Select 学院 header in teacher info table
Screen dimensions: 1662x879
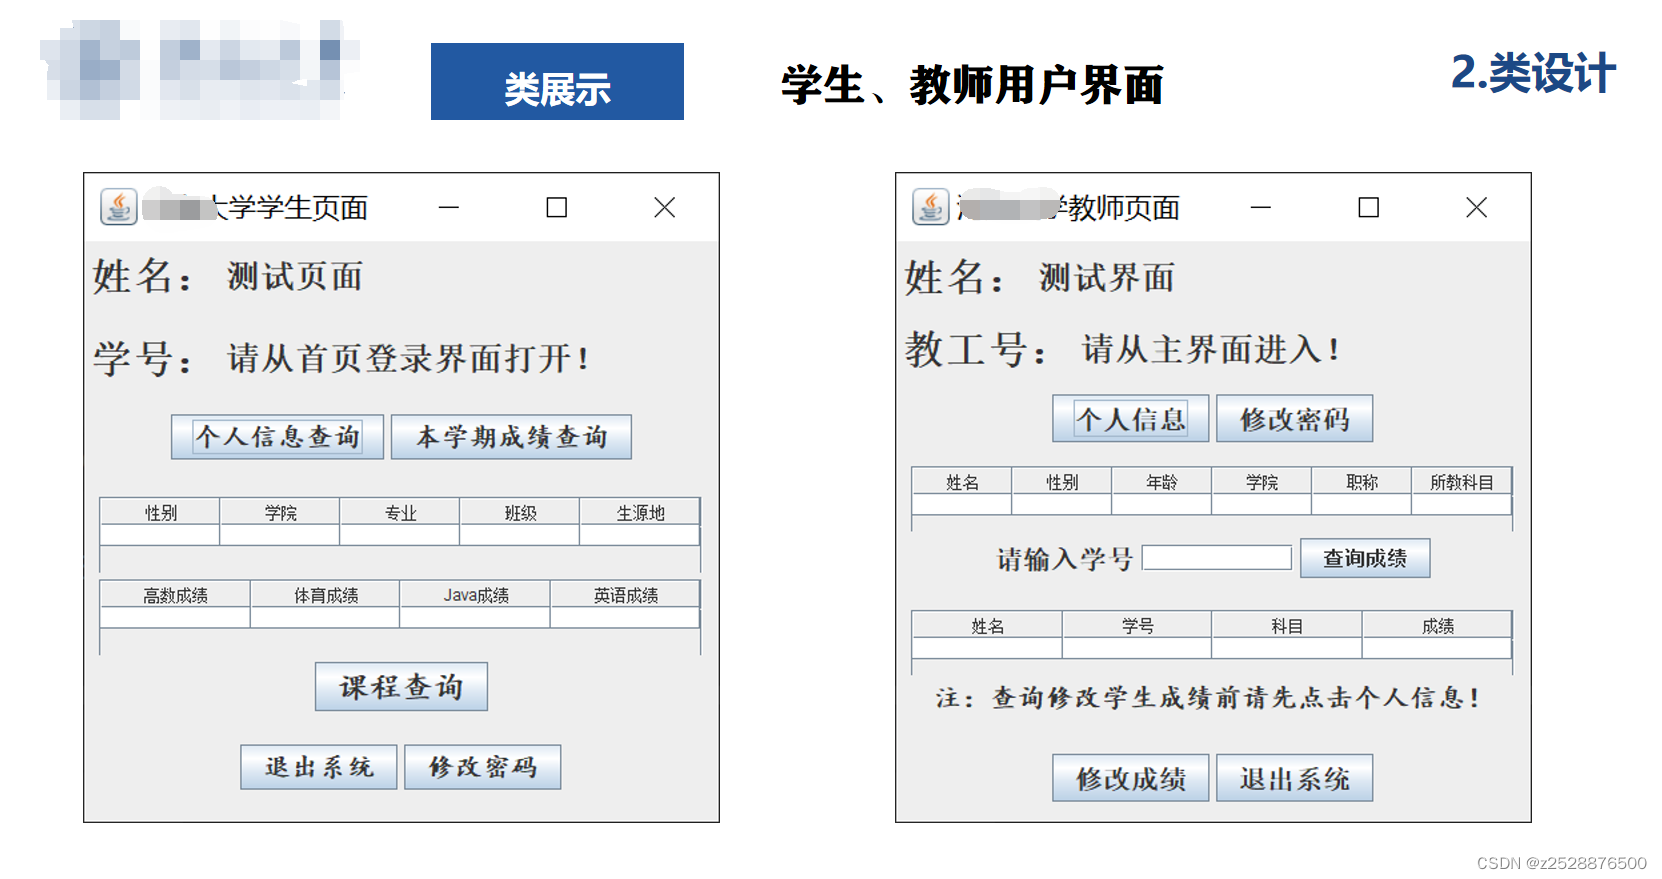[x=1262, y=482]
